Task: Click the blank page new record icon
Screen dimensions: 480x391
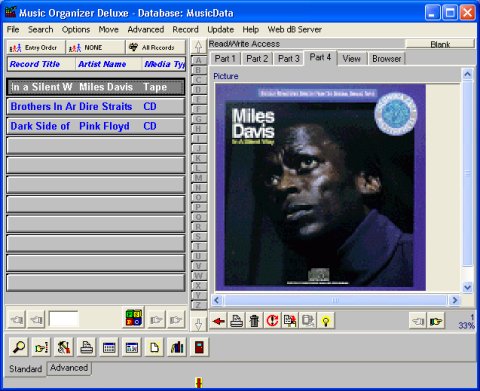Action: point(154,347)
